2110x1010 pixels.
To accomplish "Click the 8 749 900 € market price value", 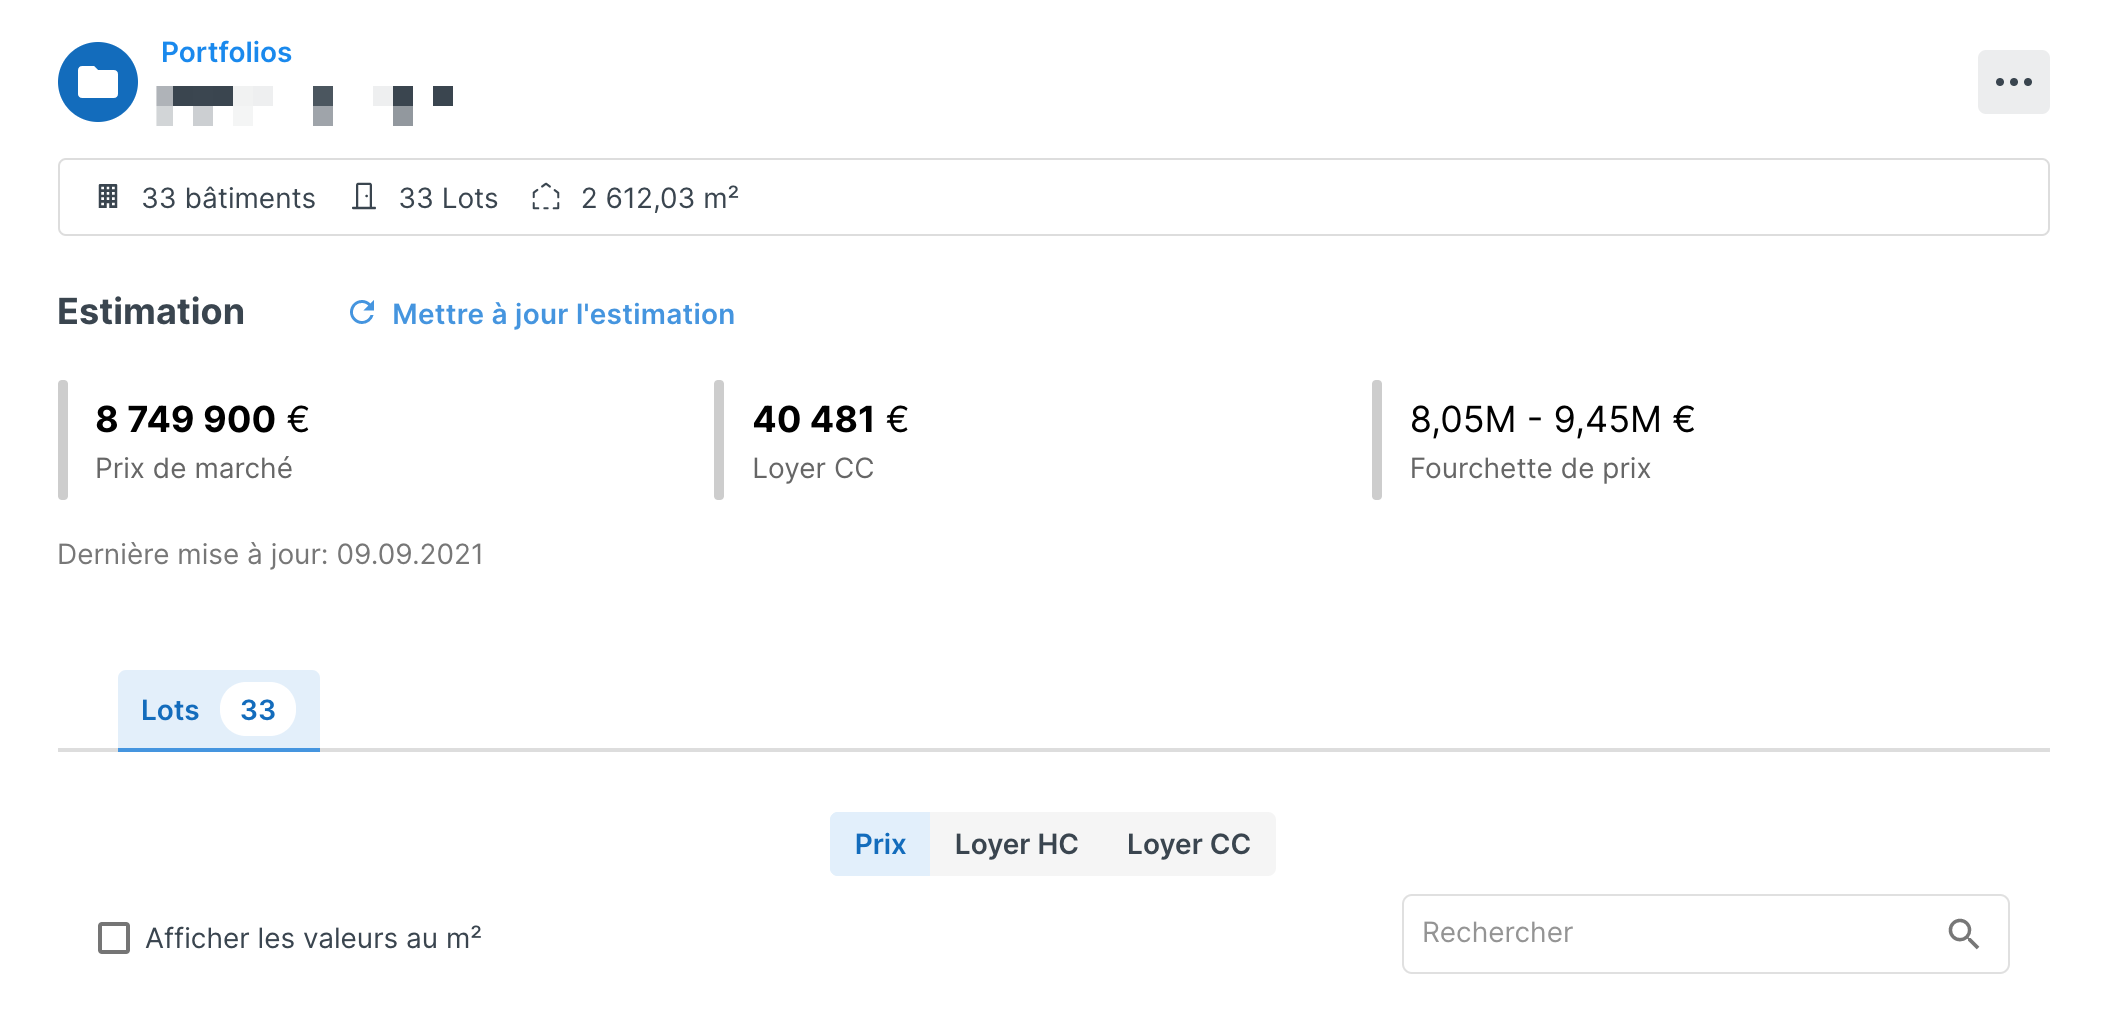I will [x=202, y=419].
